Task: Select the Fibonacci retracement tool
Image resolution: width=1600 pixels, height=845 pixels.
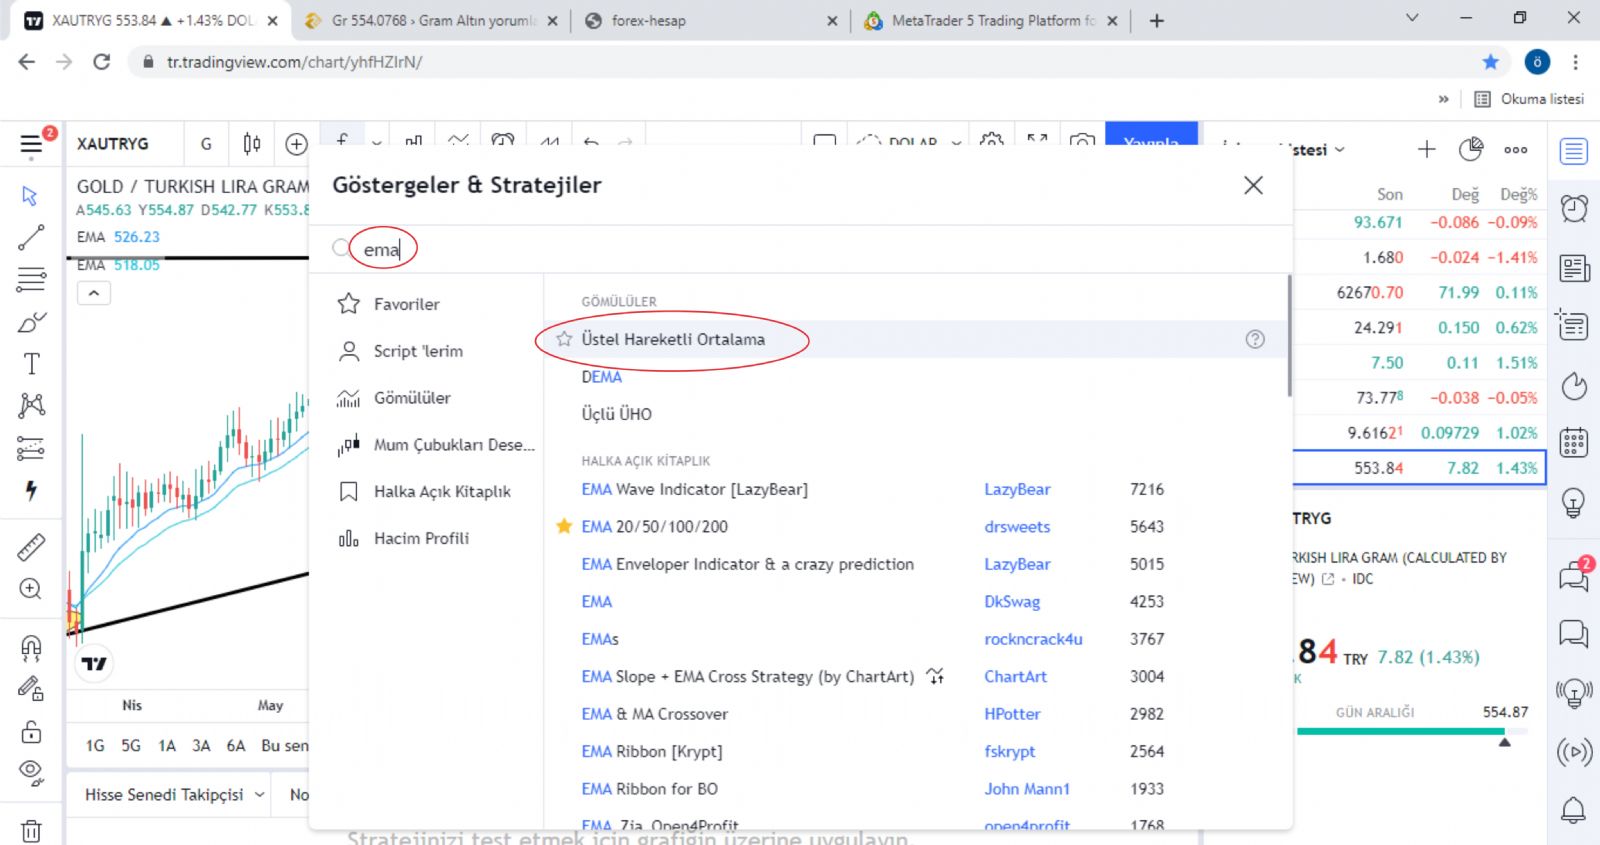Action: click(x=31, y=279)
